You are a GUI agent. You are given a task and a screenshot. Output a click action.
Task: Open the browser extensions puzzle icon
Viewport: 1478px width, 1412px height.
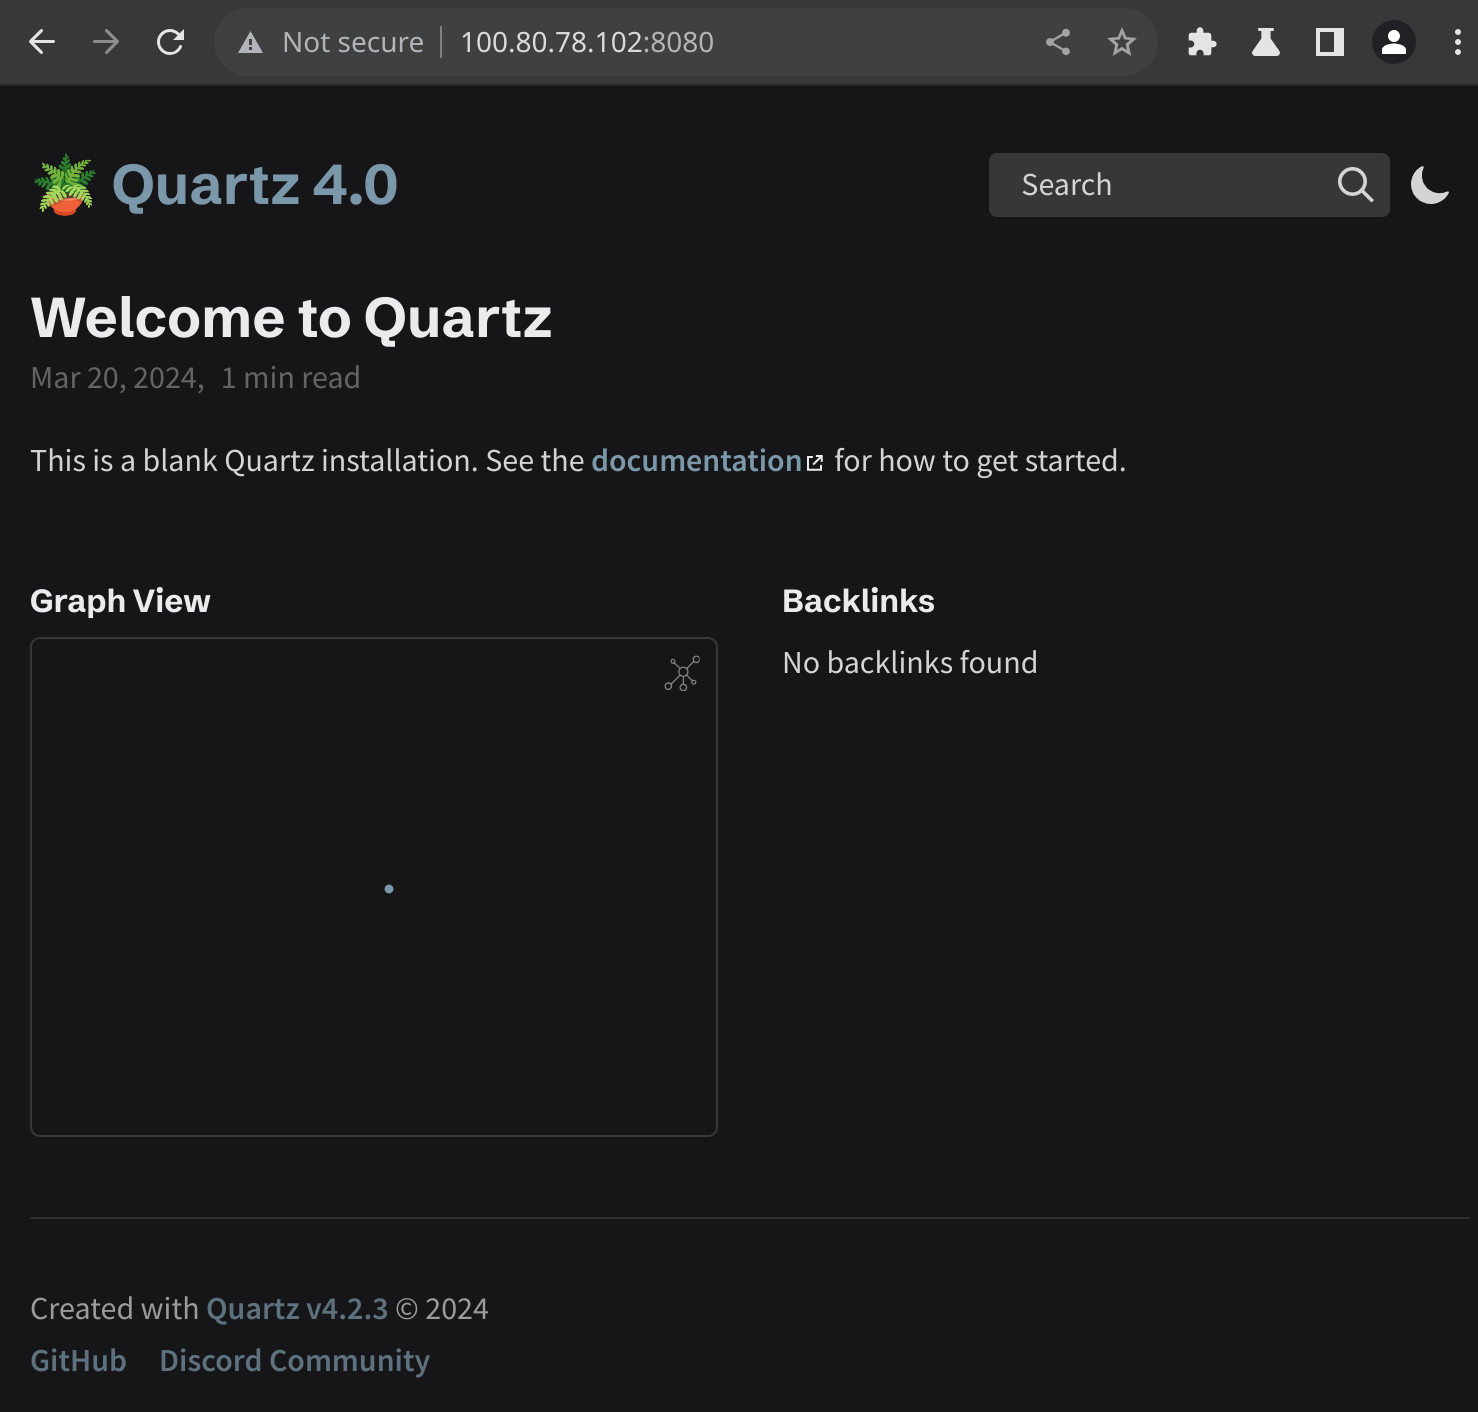[x=1202, y=42]
